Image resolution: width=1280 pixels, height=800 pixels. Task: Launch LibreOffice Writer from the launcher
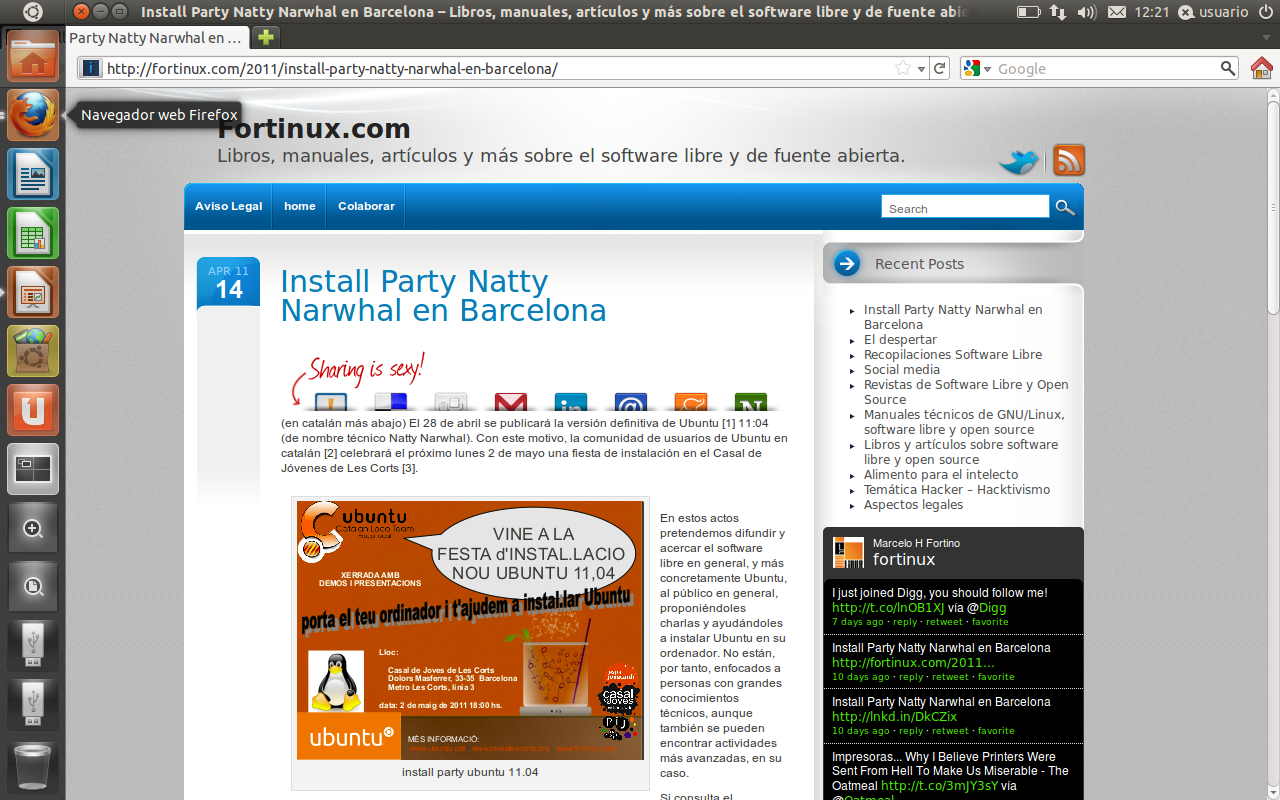pyautogui.click(x=33, y=174)
